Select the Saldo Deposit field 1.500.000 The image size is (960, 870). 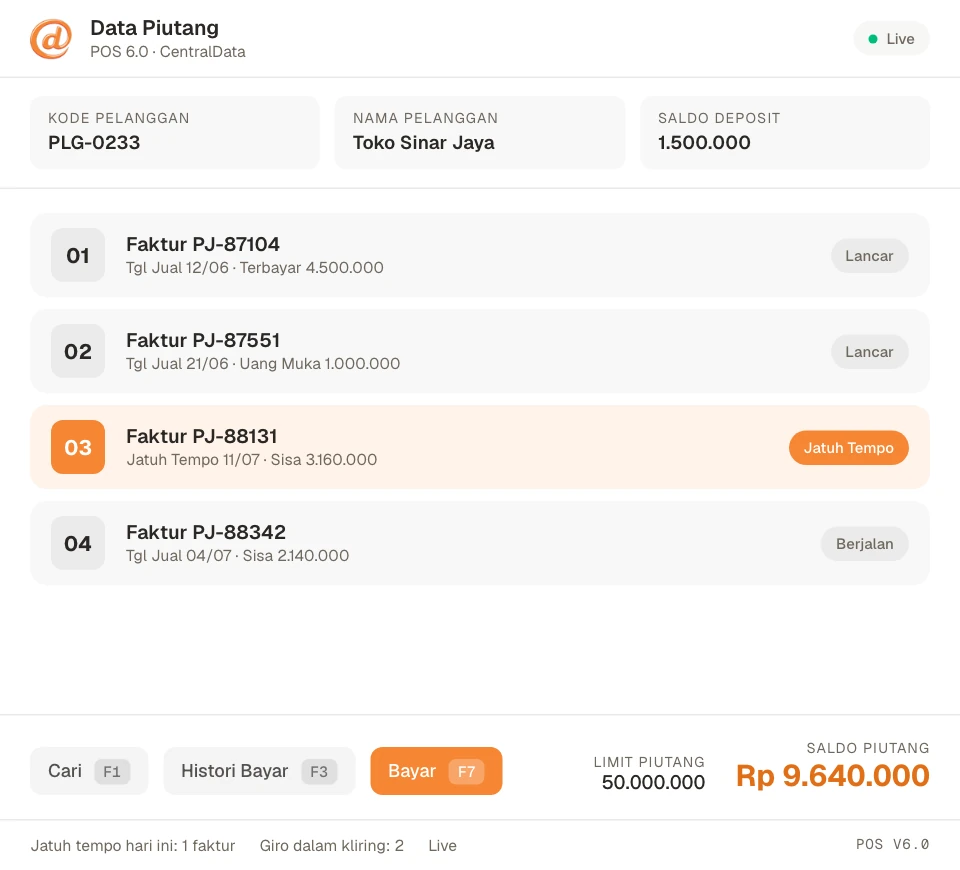tap(784, 132)
